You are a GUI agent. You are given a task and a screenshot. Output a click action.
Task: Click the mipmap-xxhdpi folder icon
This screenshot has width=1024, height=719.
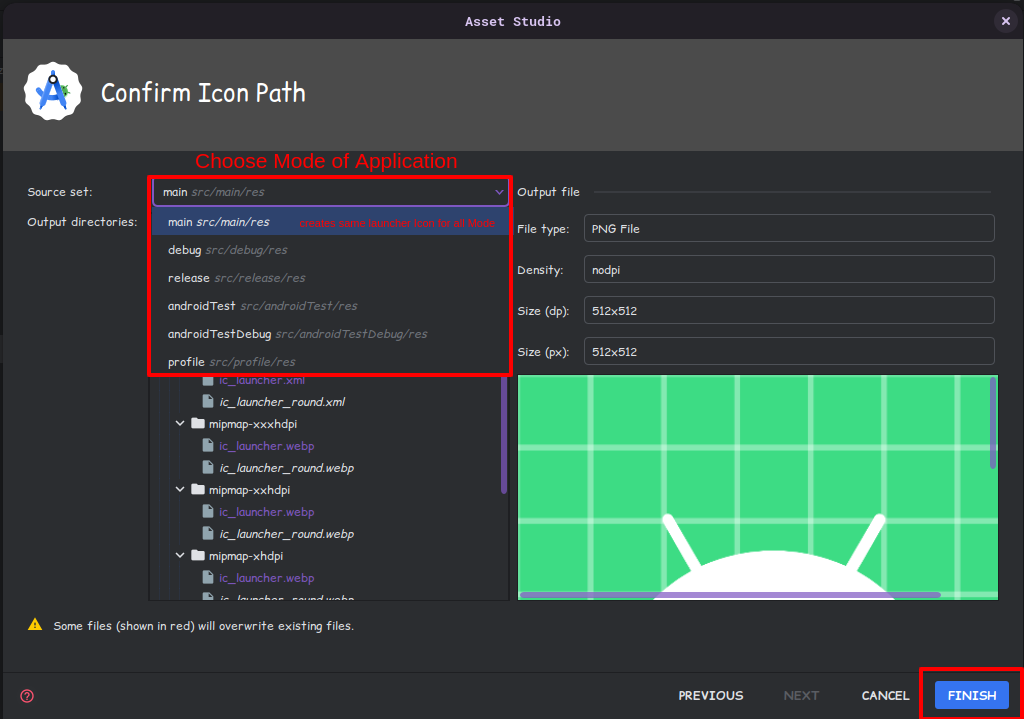(x=198, y=490)
